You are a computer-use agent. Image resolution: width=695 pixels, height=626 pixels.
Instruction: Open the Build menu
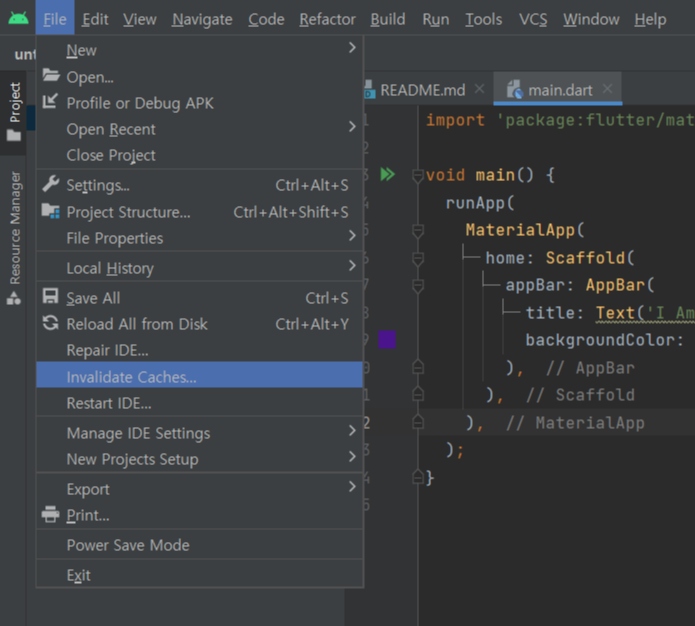coord(388,19)
